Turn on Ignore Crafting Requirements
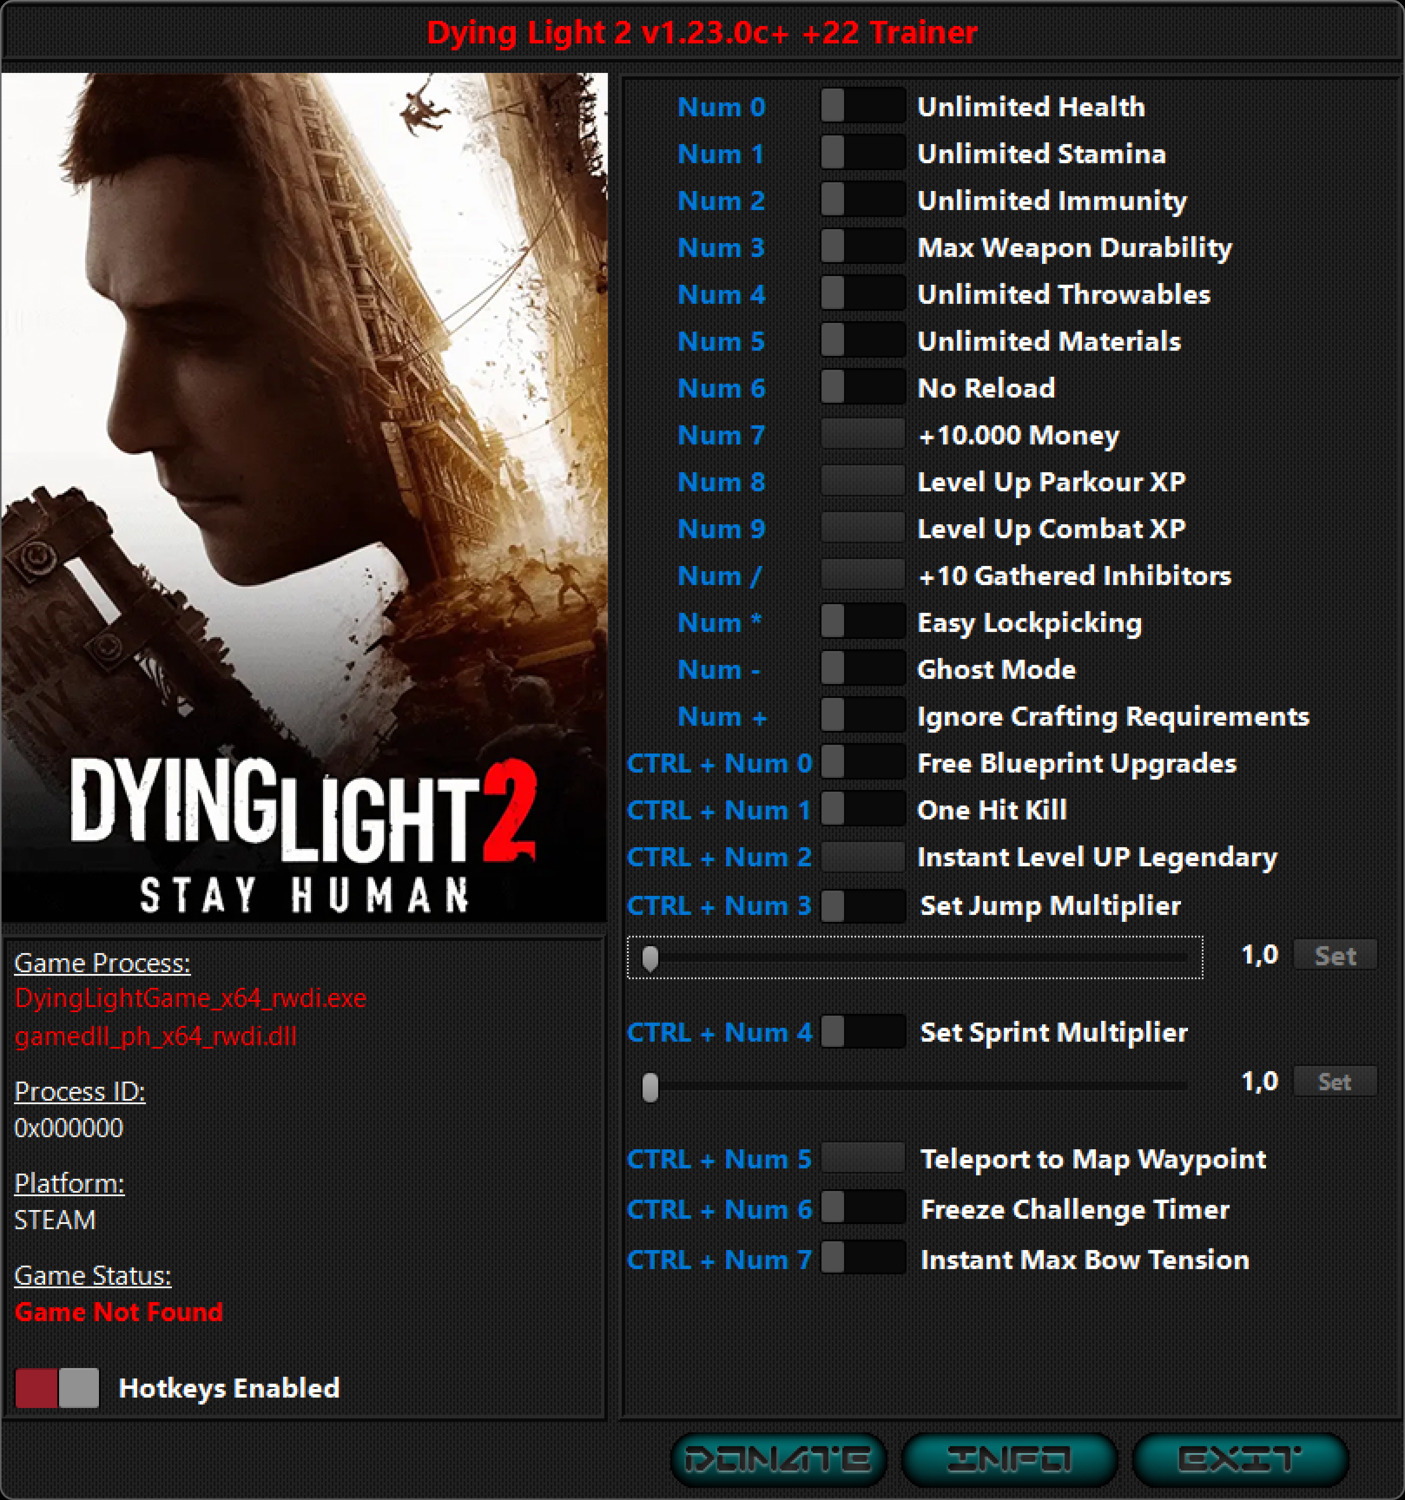 863,716
